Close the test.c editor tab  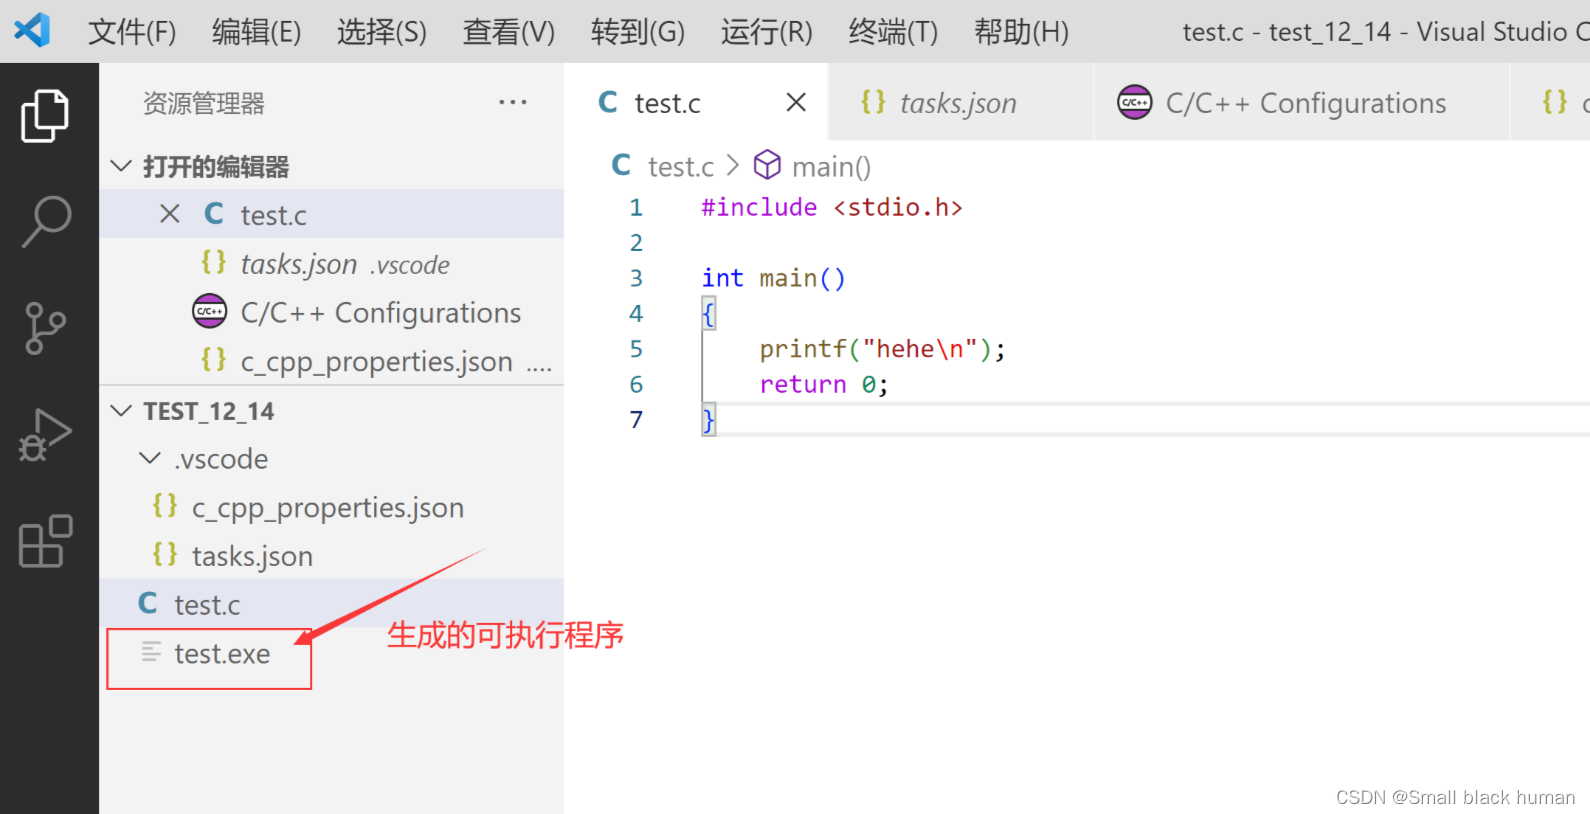(796, 103)
